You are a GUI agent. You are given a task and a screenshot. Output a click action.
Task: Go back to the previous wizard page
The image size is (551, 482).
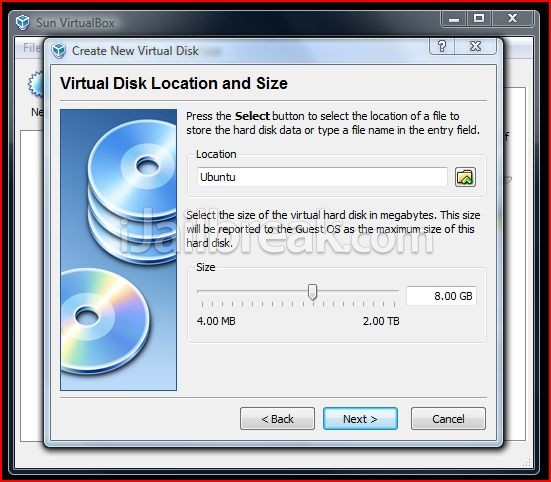pyautogui.click(x=277, y=418)
